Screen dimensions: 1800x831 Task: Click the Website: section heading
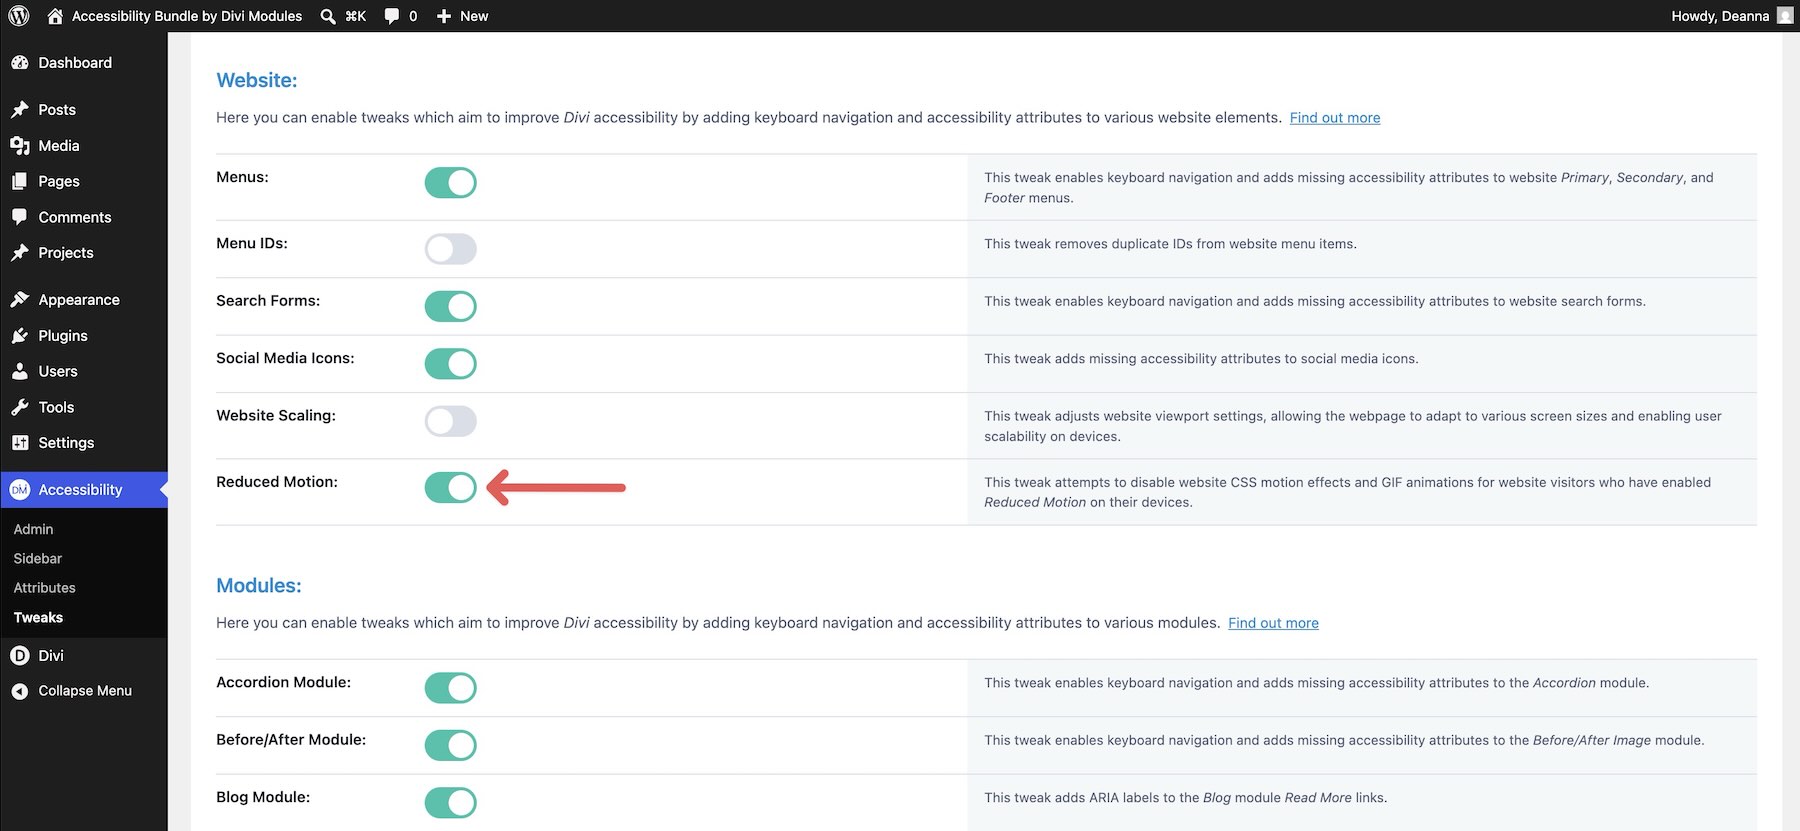pos(257,80)
